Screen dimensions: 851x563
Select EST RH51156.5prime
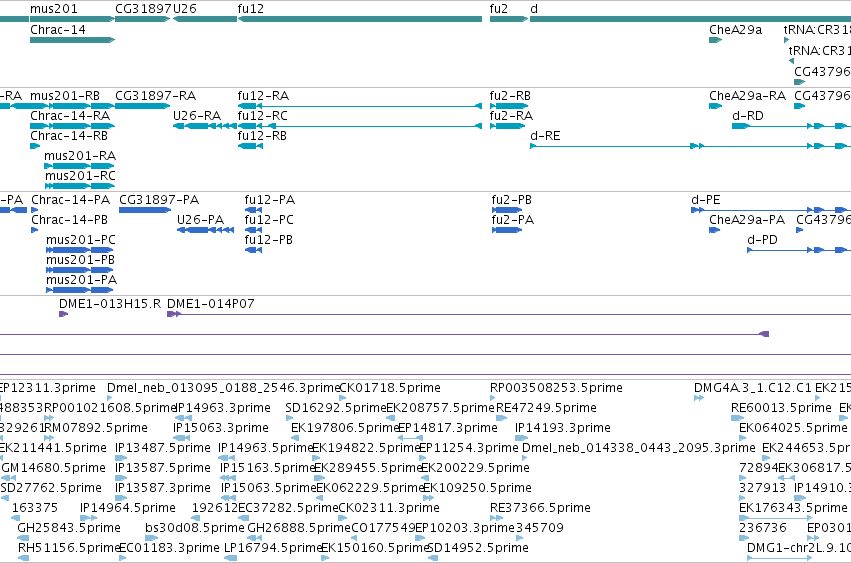[x=68, y=548]
